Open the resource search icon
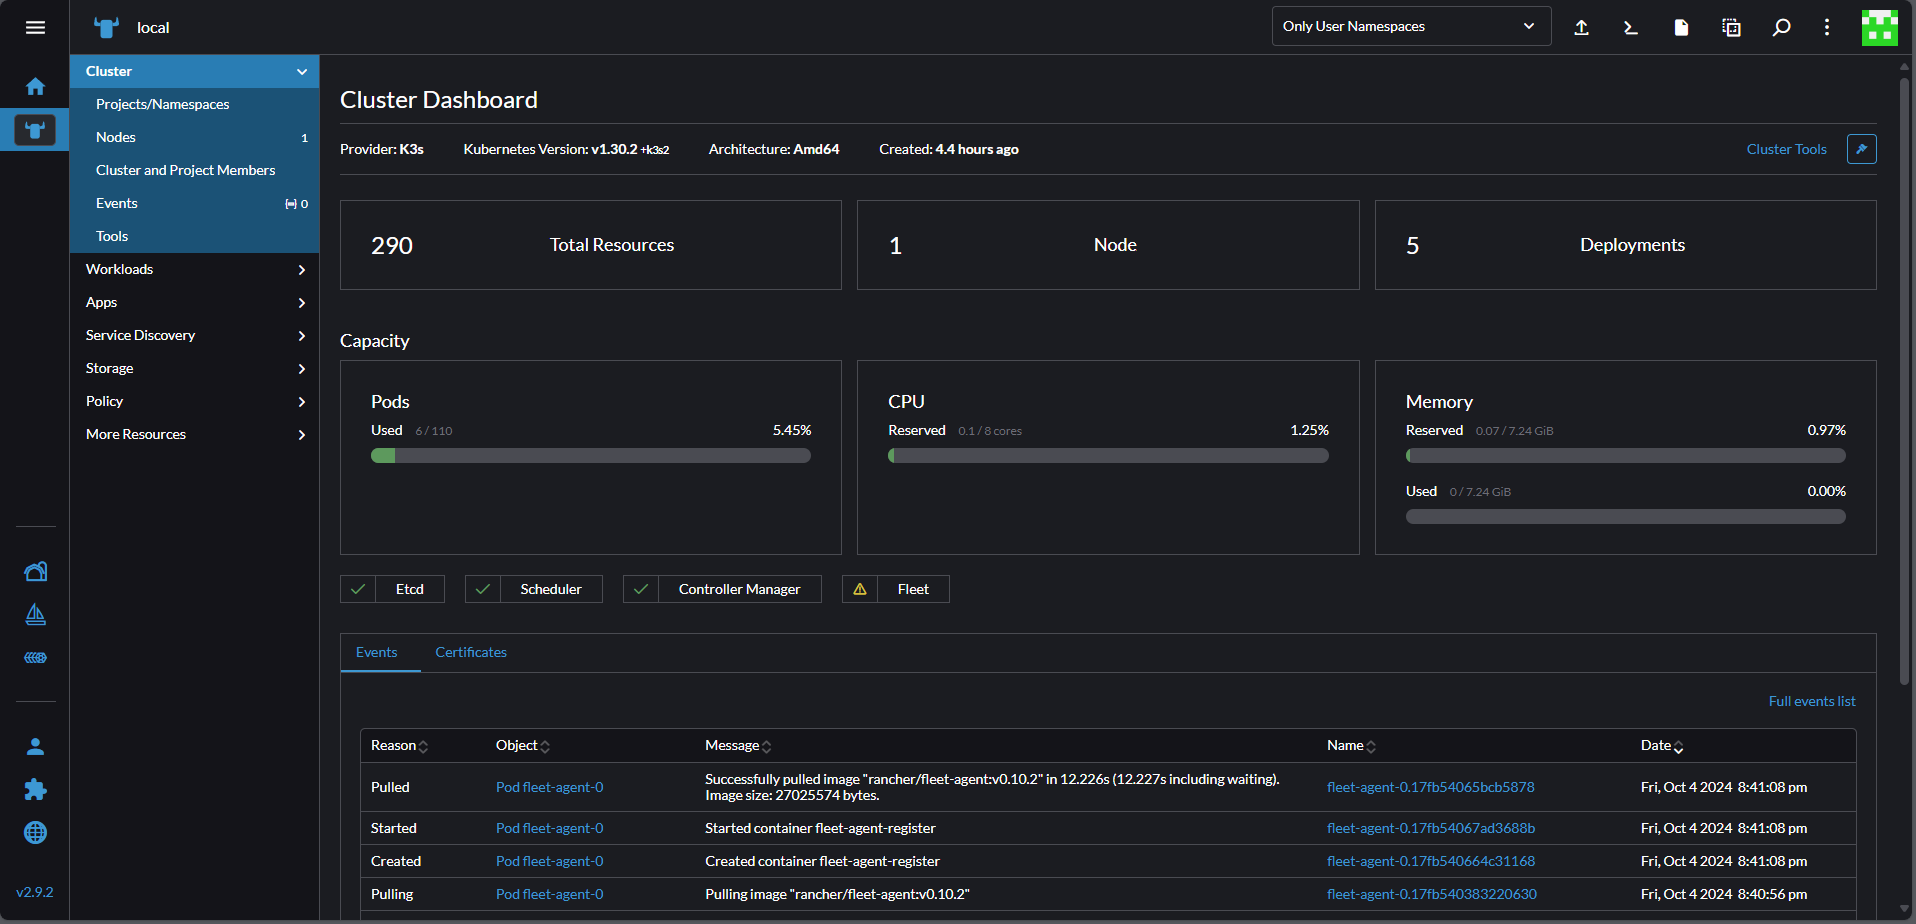The height and width of the screenshot is (924, 1916). click(x=1781, y=27)
